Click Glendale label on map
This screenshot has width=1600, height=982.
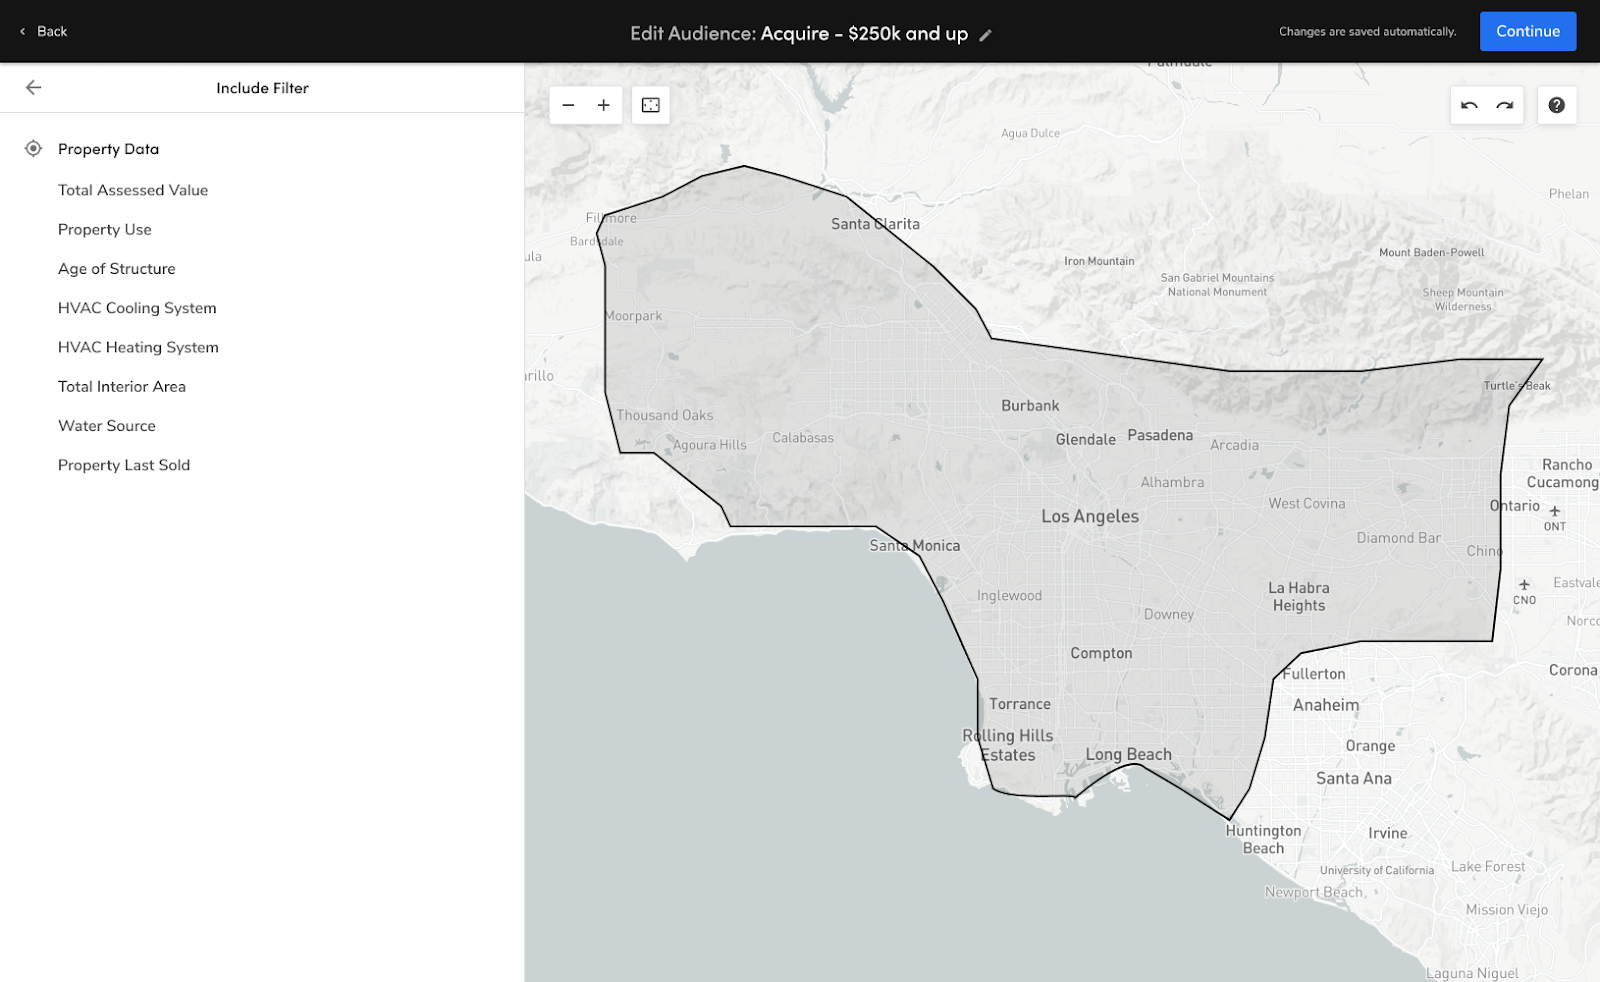click(1085, 440)
